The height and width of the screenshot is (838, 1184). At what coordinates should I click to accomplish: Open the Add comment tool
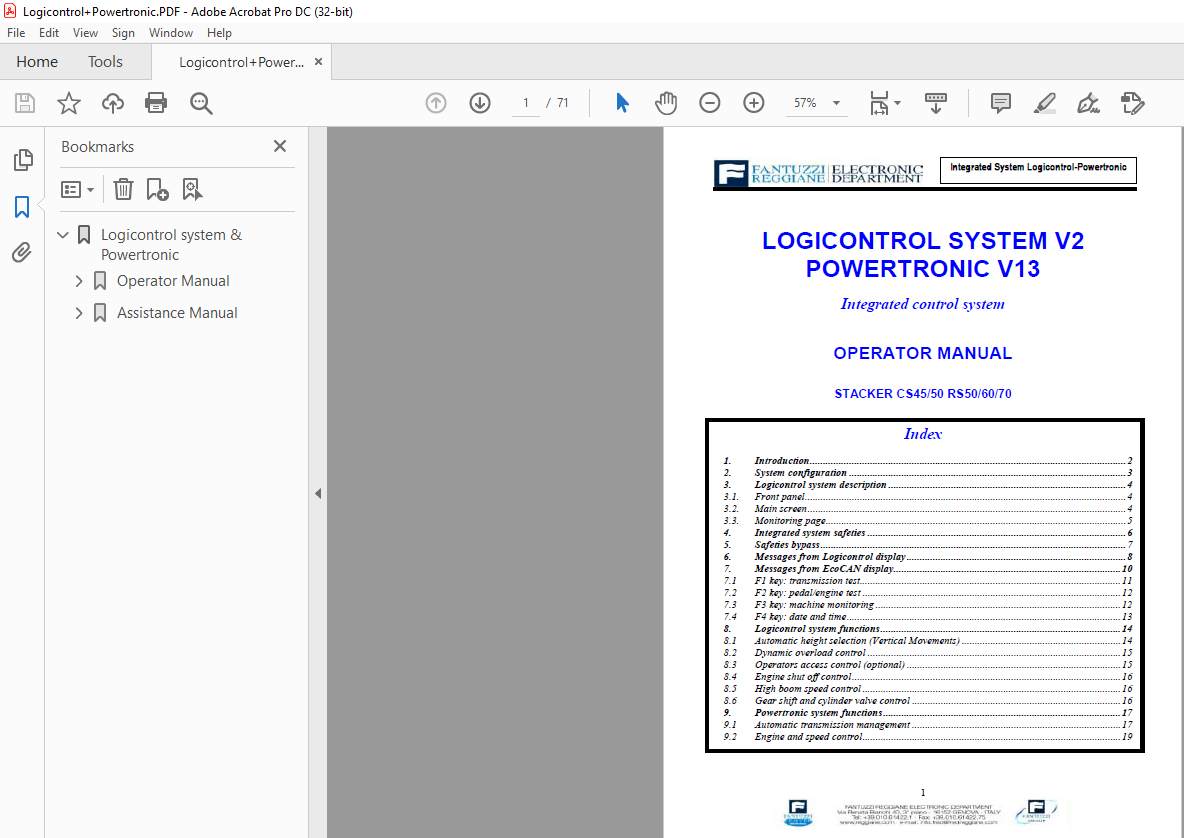[x=1001, y=103]
